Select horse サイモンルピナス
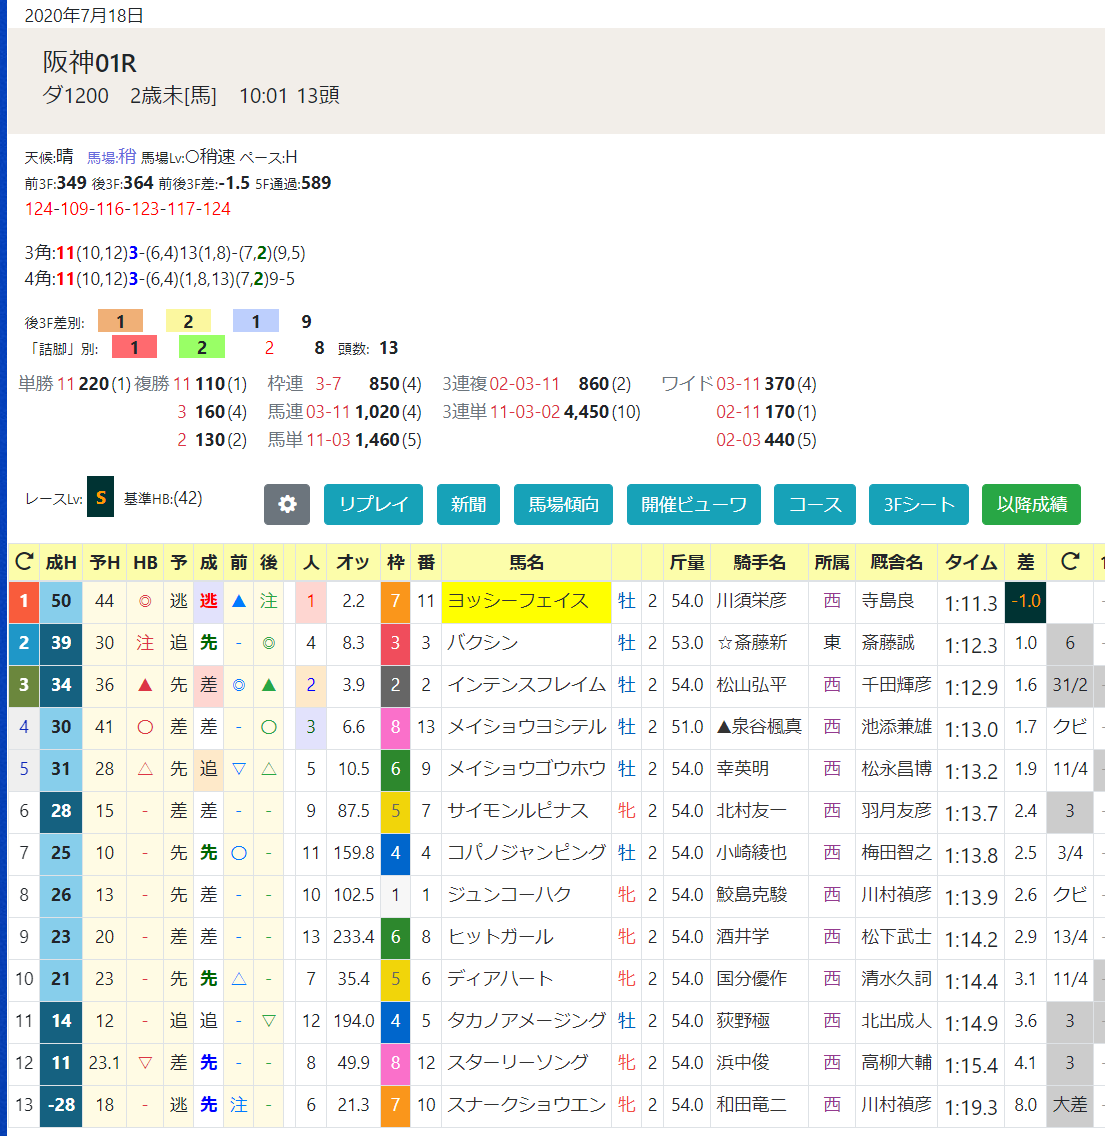 (517, 811)
